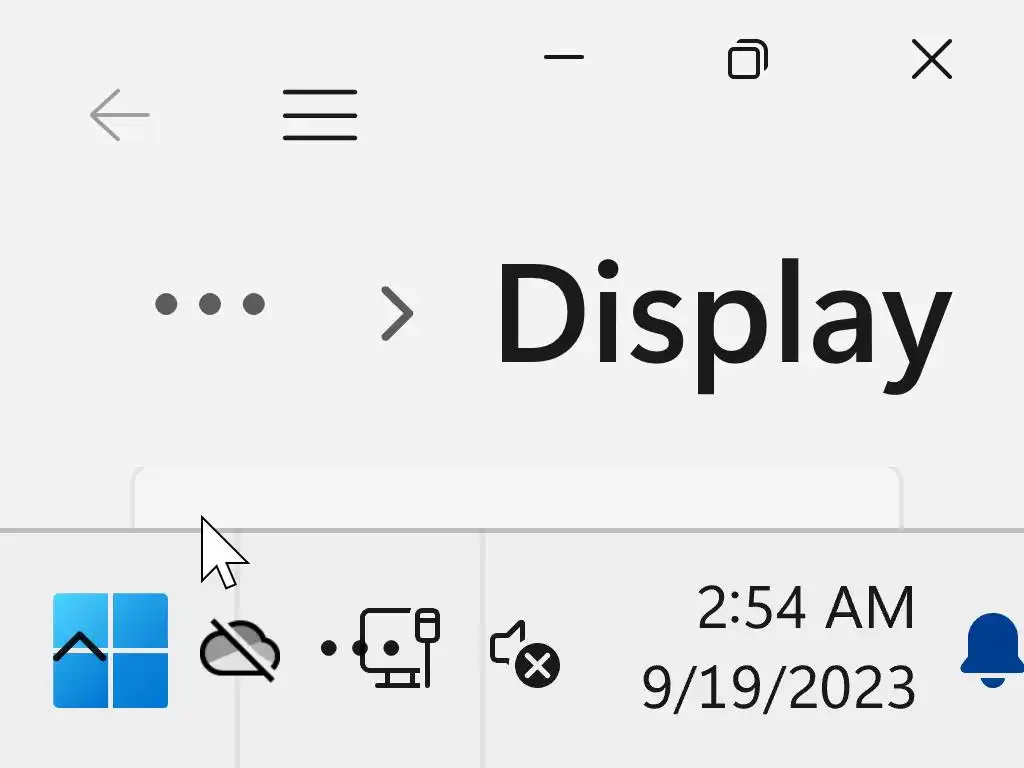Open the hamburger navigation menu

320,115
